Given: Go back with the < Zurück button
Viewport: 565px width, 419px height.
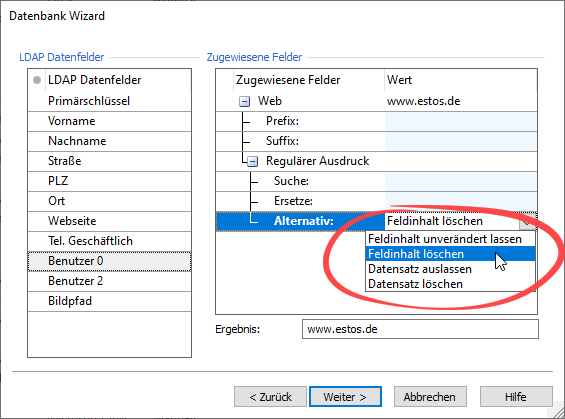Looking at the screenshot, I should [270, 397].
